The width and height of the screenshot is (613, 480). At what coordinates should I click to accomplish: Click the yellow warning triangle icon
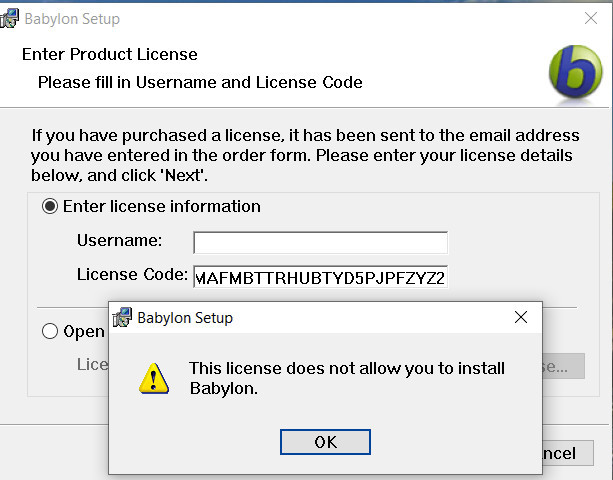[x=153, y=377]
